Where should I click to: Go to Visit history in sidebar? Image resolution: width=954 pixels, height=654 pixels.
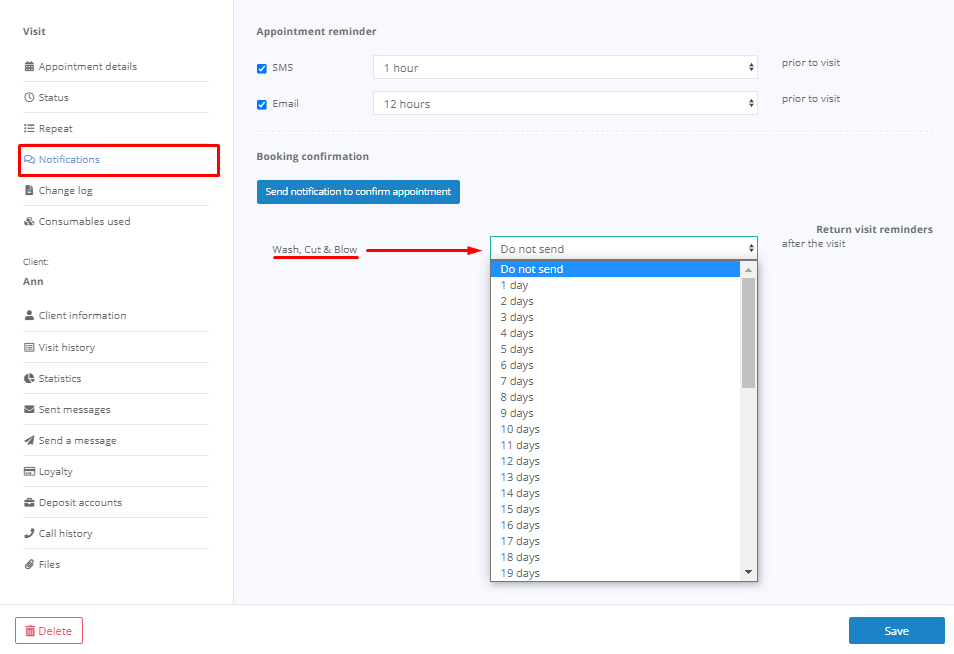[67, 348]
